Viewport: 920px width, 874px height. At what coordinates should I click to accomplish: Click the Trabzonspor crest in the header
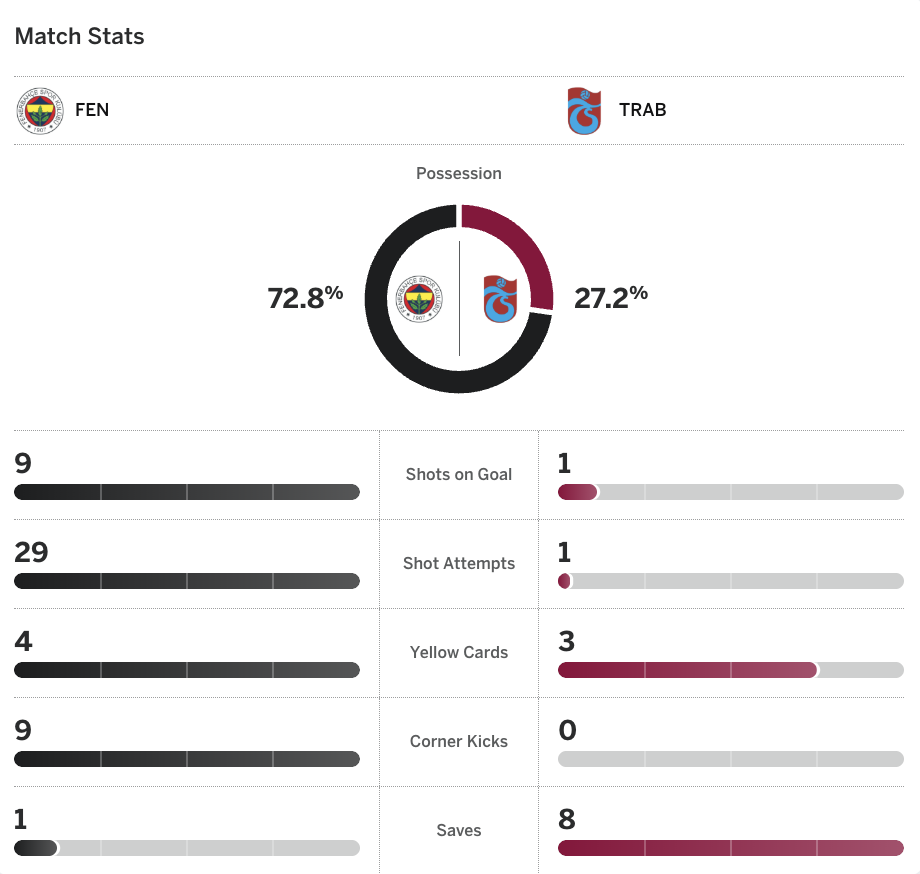(x=584, y=110)
